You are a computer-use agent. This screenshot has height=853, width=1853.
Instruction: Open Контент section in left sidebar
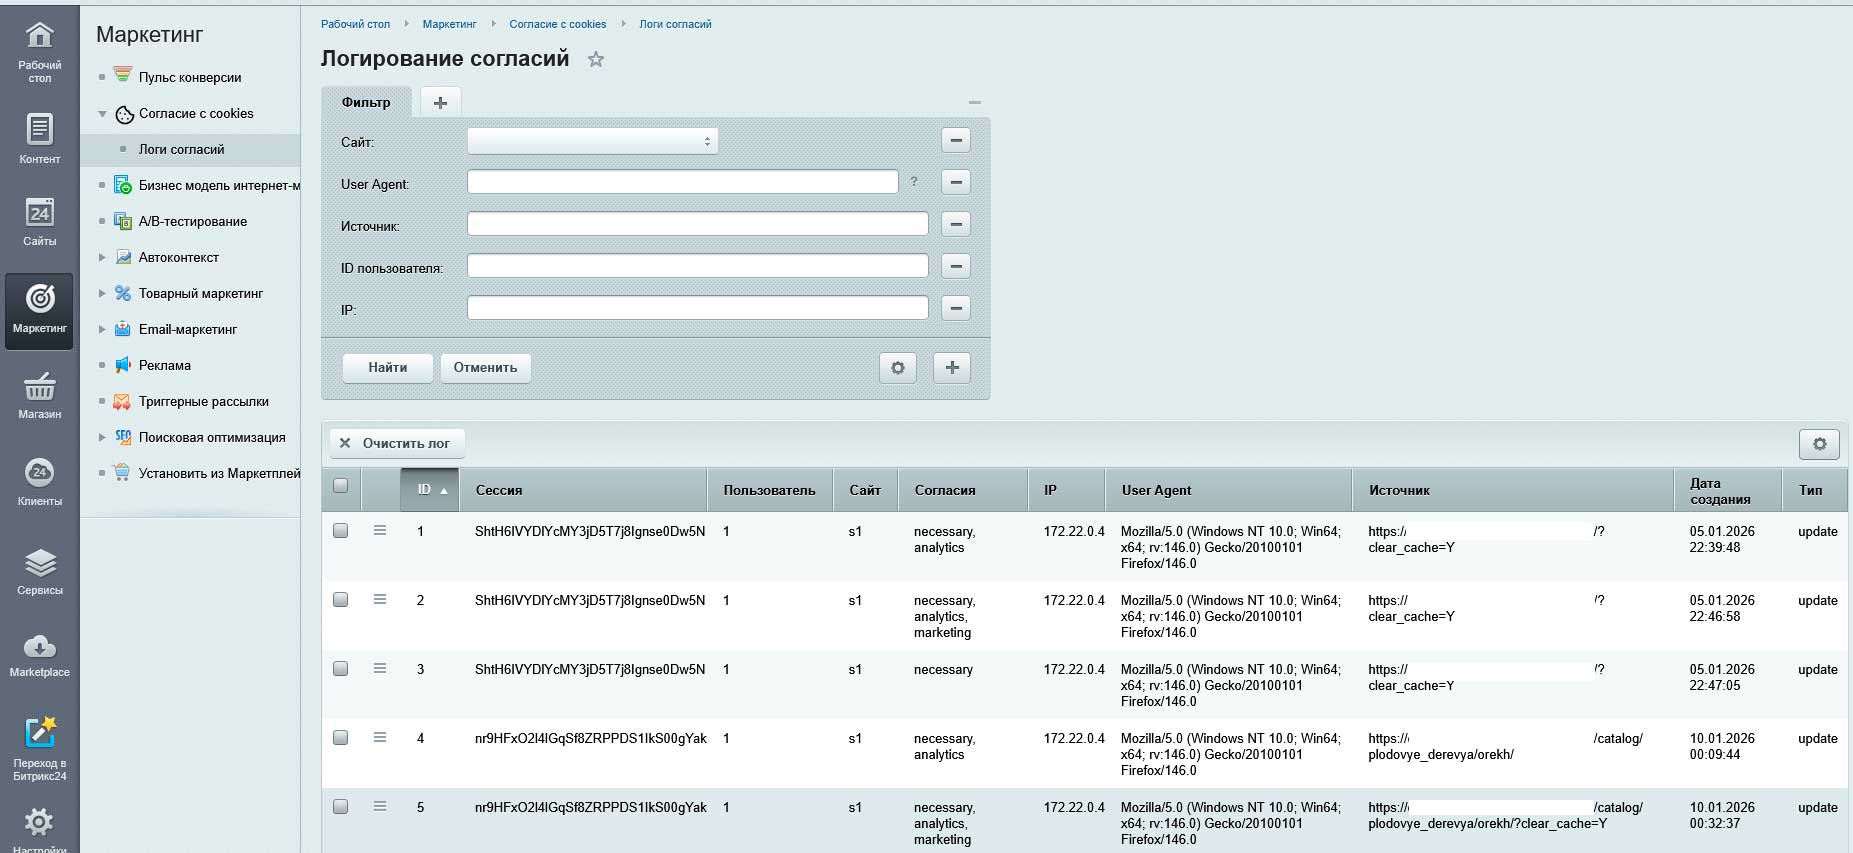click(x=39, y=138)
